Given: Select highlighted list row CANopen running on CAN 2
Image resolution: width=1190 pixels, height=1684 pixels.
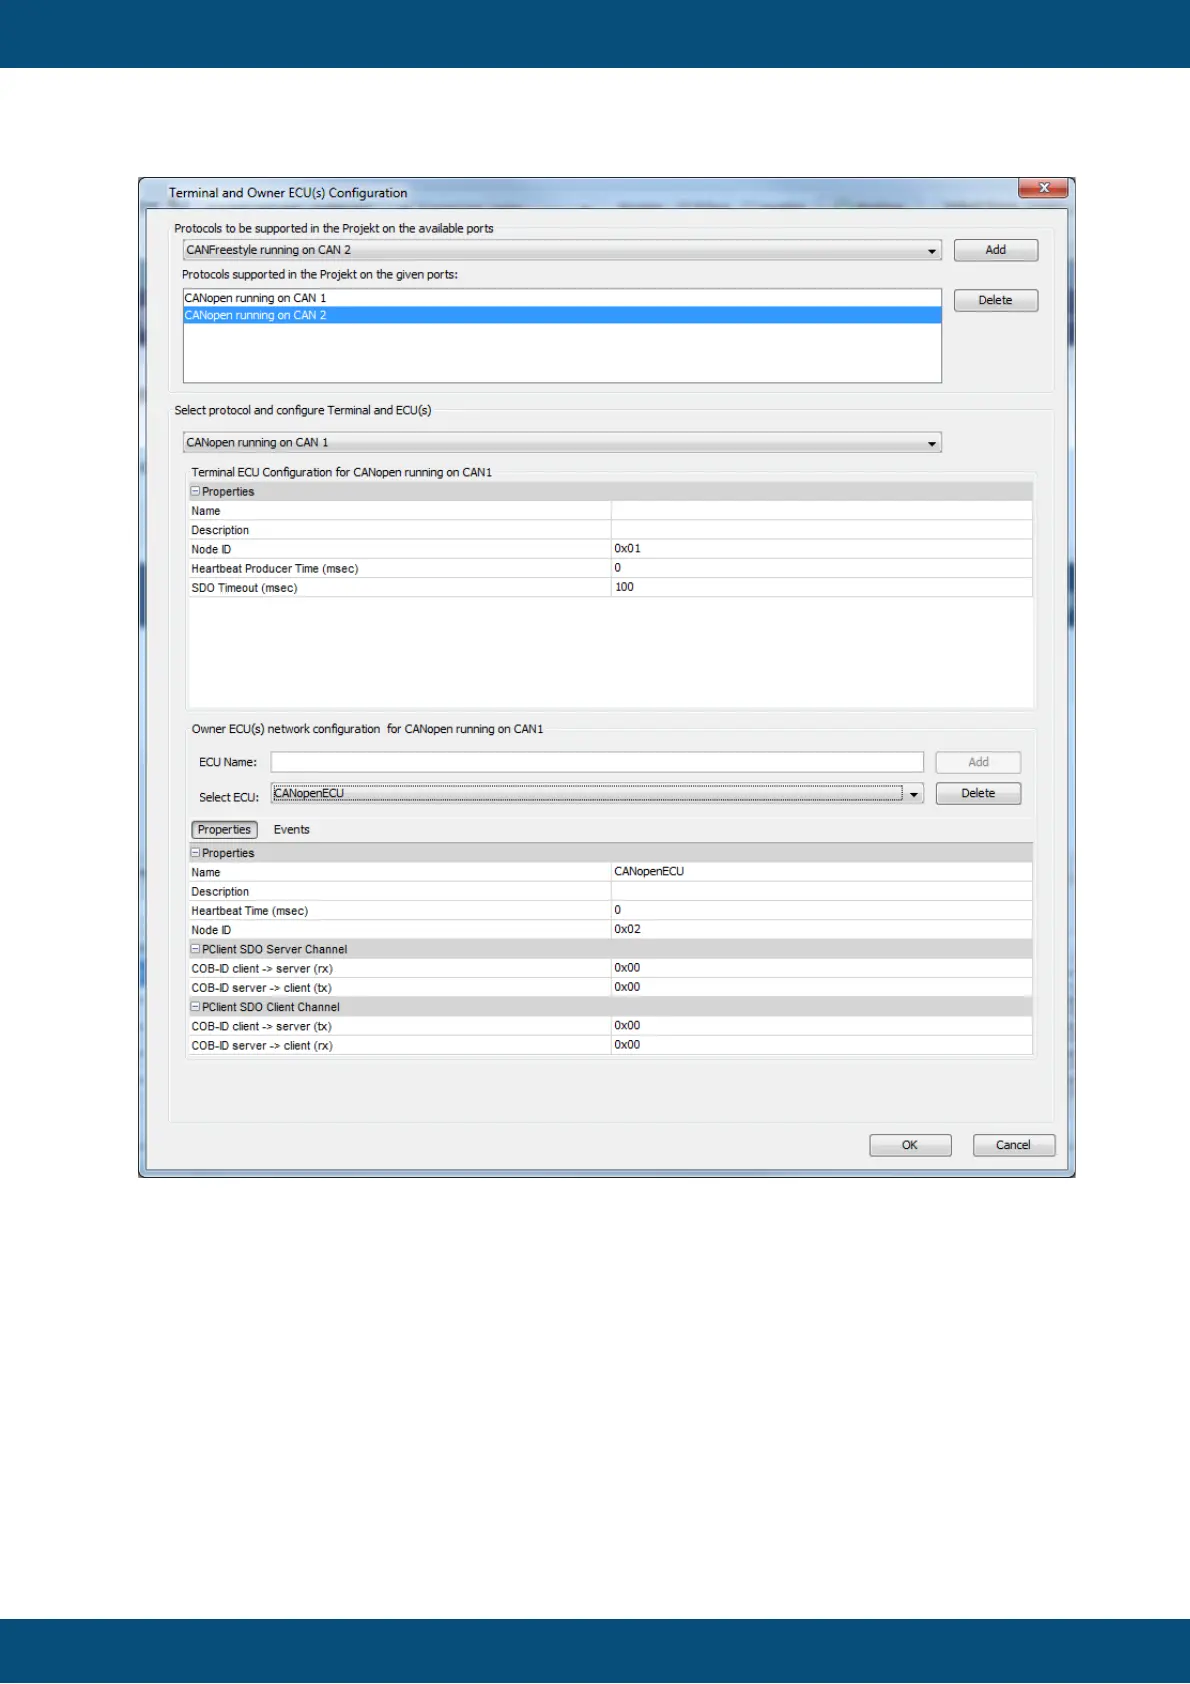Looking at the screenshot, I should click(562, 315).
